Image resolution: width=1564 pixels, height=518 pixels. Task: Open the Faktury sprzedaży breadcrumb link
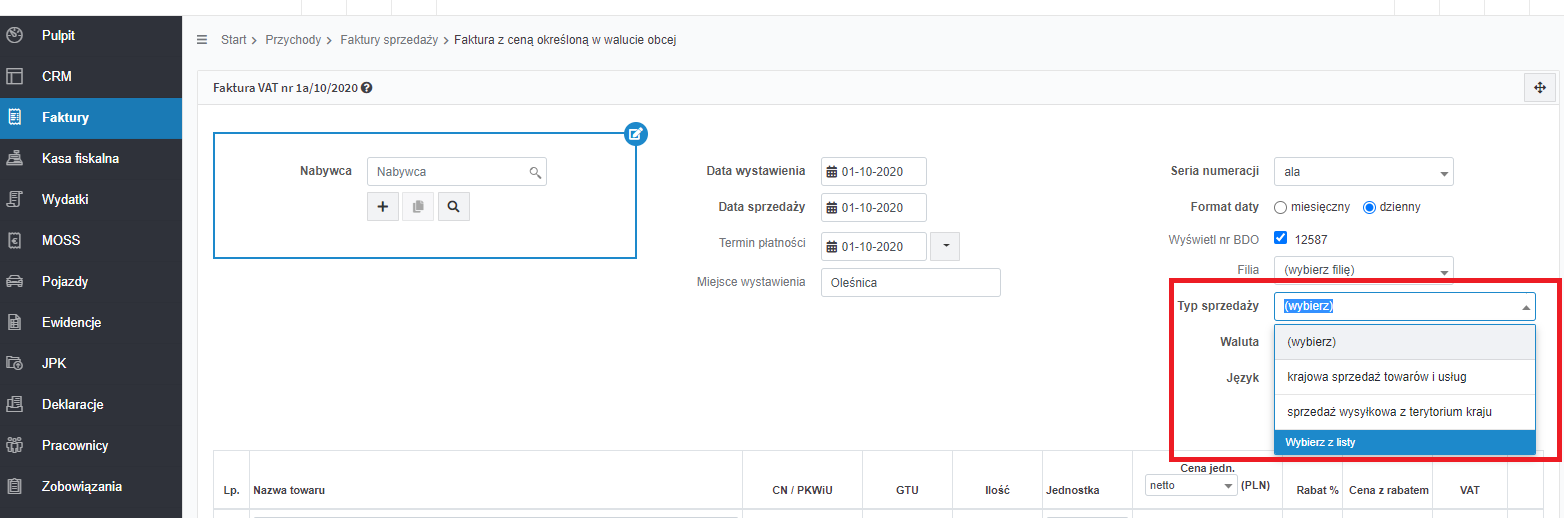click(389, 40)
